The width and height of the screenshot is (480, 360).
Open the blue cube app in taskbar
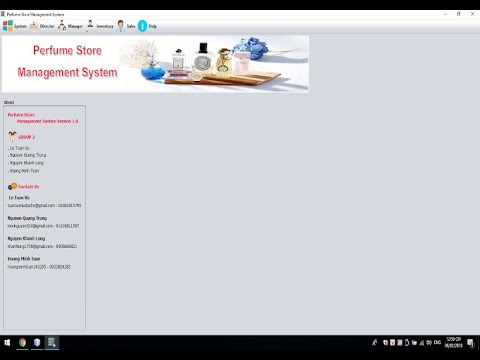coord(37,343)
